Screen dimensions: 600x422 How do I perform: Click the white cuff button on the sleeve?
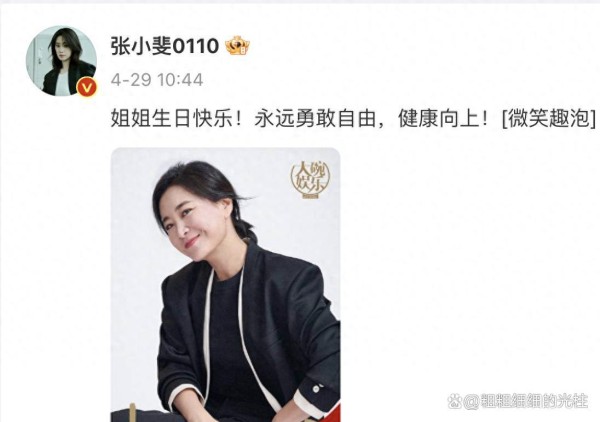coord(316,389)
